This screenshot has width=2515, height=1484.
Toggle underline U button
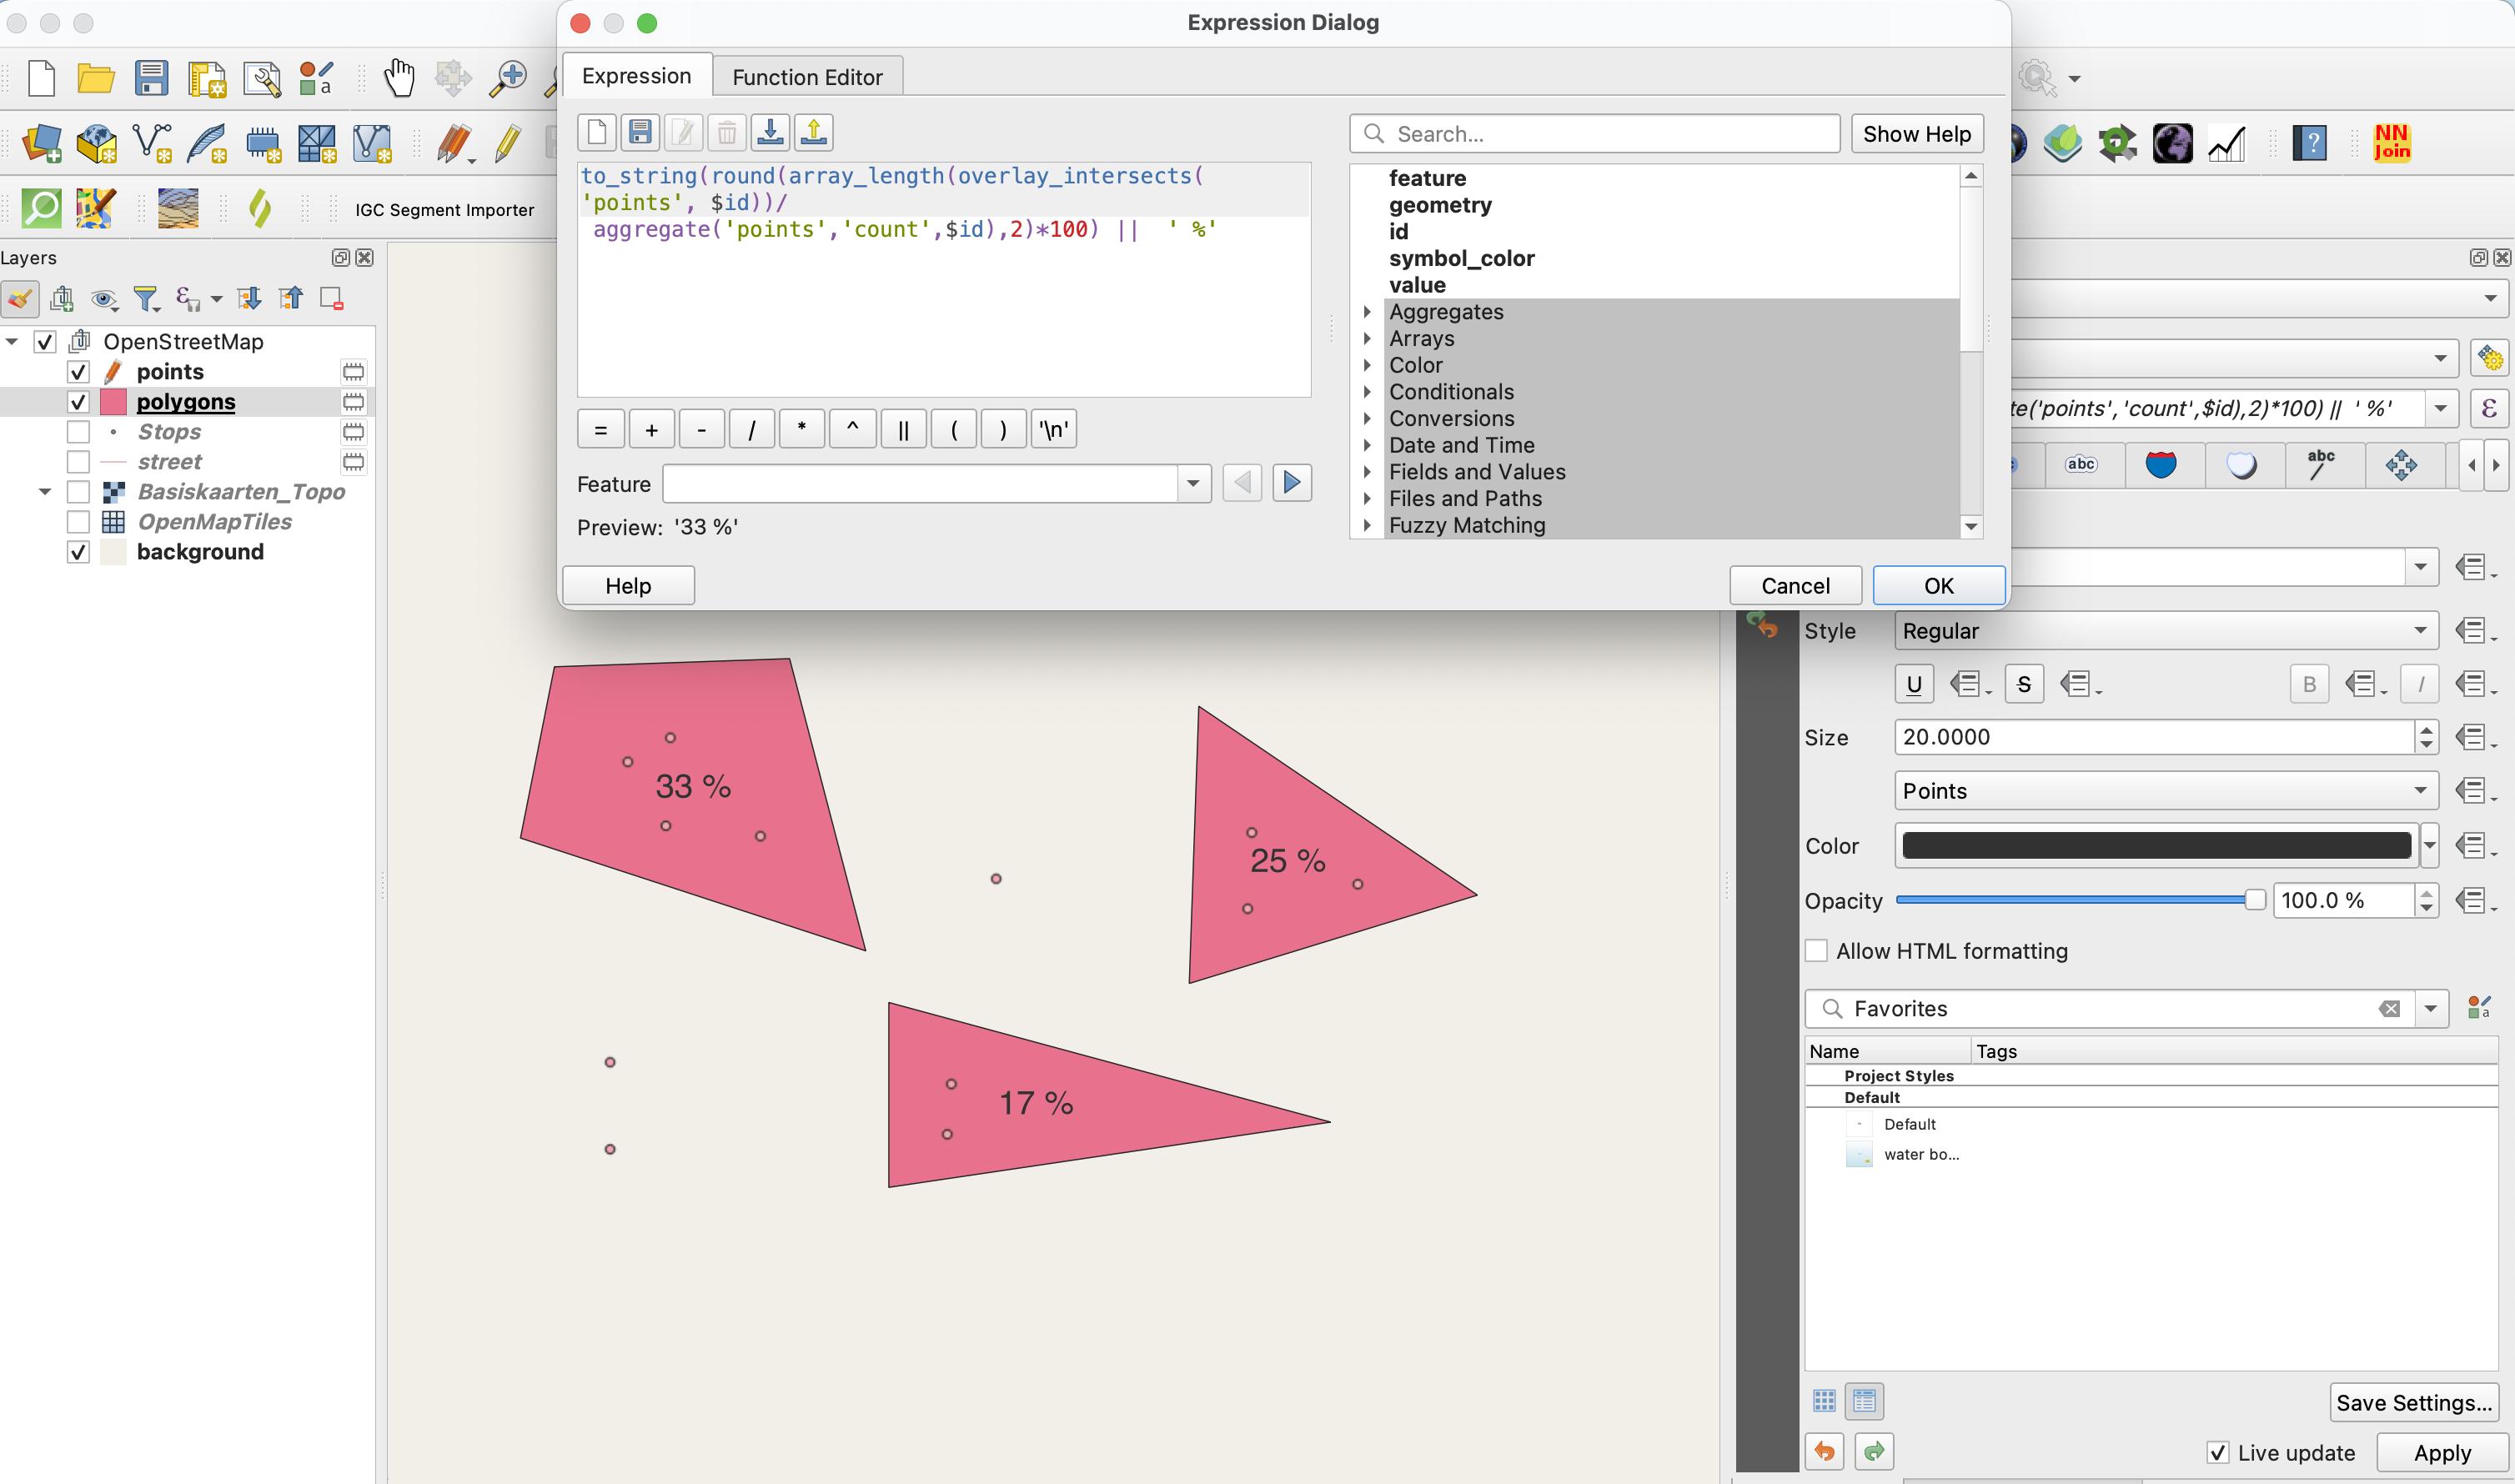(1914, 684)
